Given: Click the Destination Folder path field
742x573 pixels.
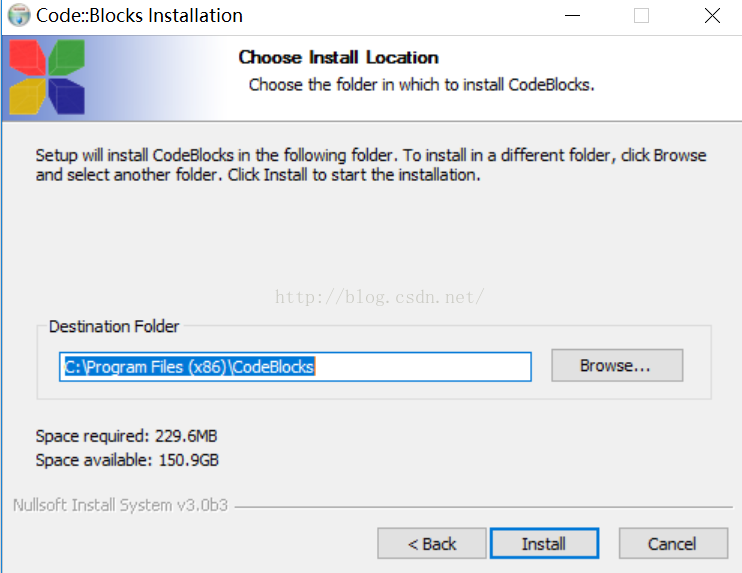Looking at the screenshot, I should [x=295, y=367].
